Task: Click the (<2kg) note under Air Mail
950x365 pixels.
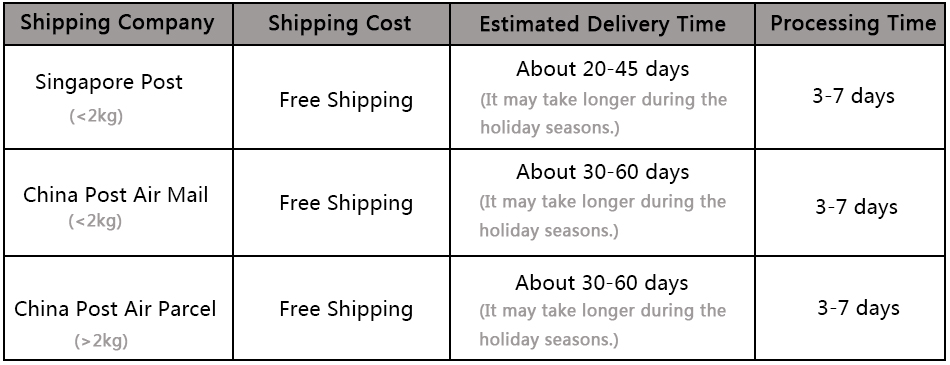Action: (95, 221)
